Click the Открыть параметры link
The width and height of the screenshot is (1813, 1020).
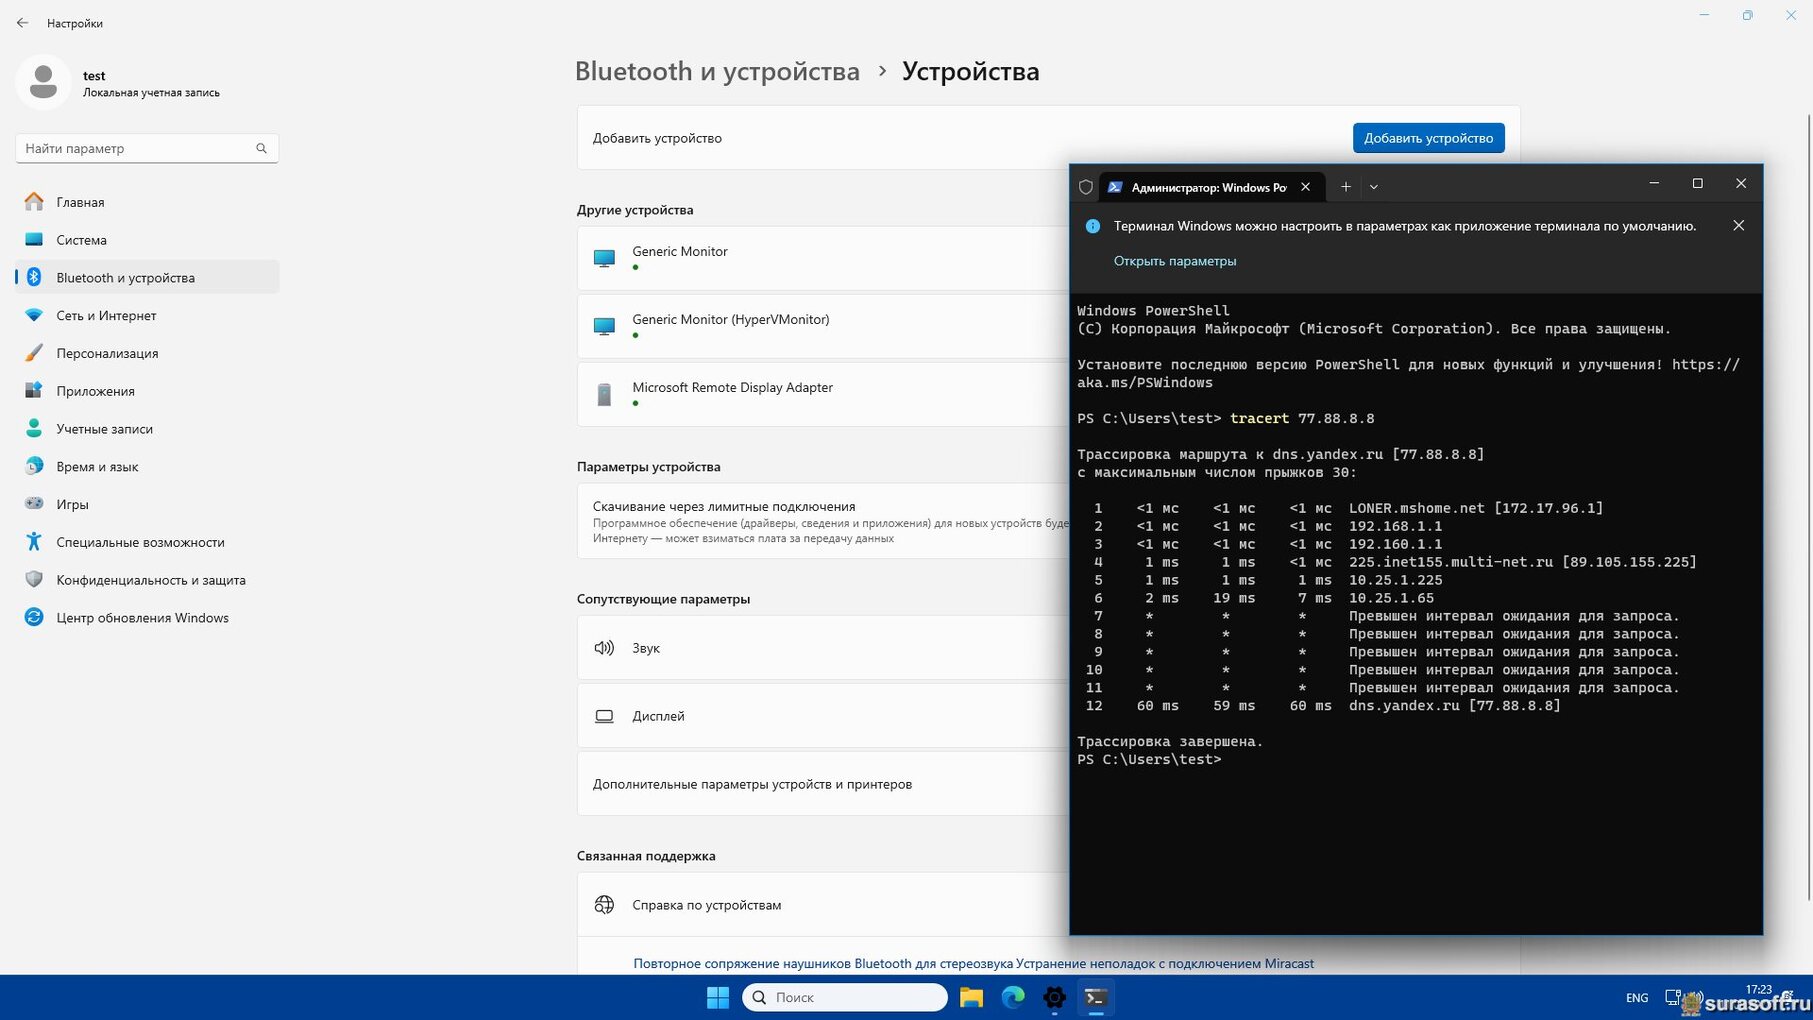point(1174,261)
